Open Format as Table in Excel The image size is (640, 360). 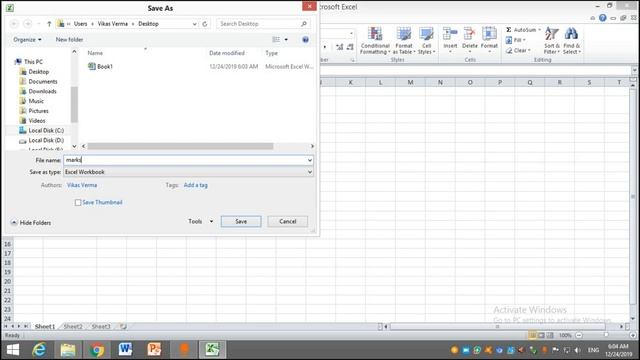[404, 40]
